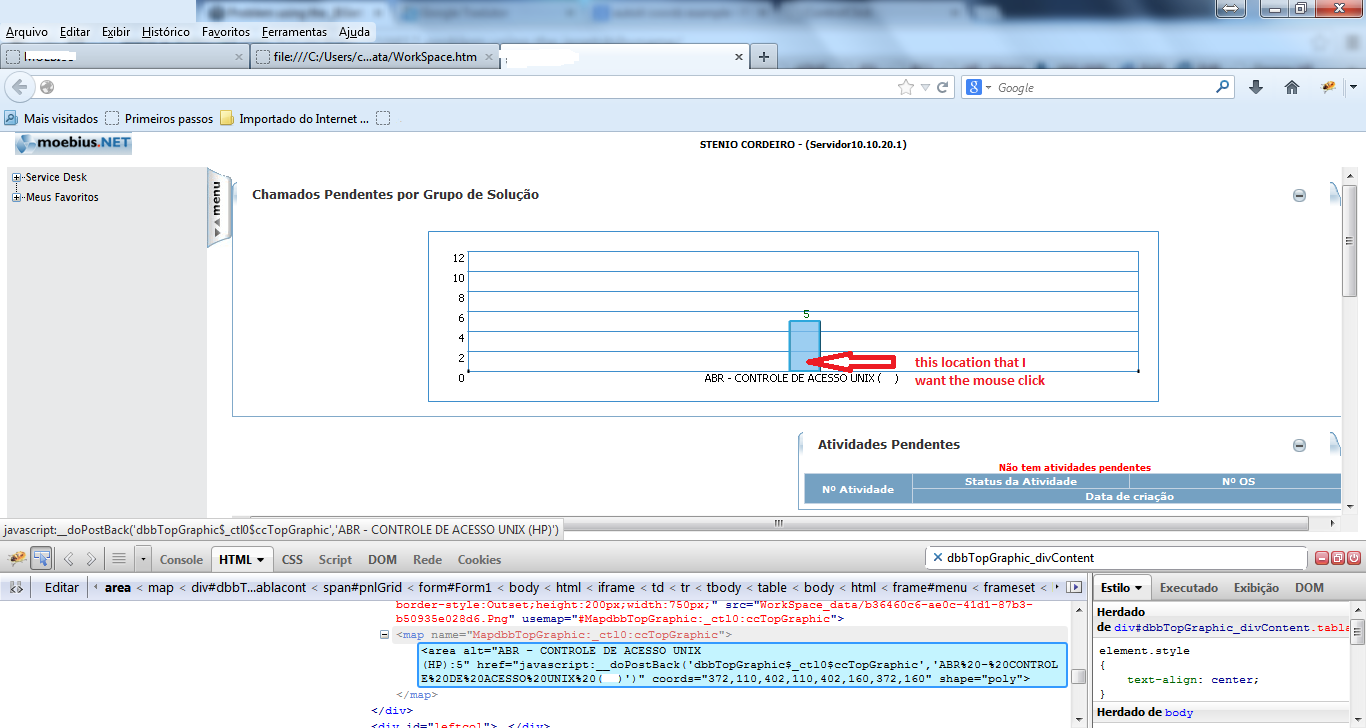The width and height of the screenshot is (1366, 728).
Task: Close the WorkSpace.htm tab
Action: coord(489,57)
